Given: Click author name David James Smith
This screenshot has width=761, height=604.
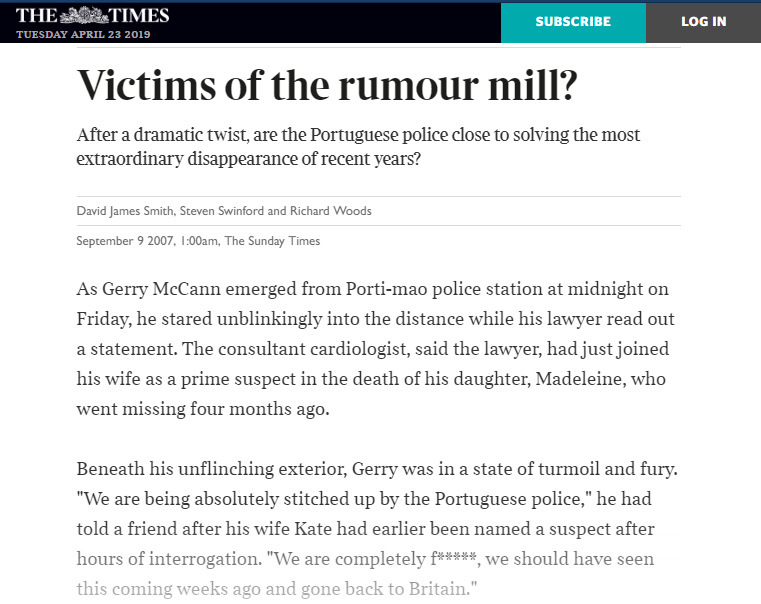Looking at the screenshot, I should pos(125,211).
